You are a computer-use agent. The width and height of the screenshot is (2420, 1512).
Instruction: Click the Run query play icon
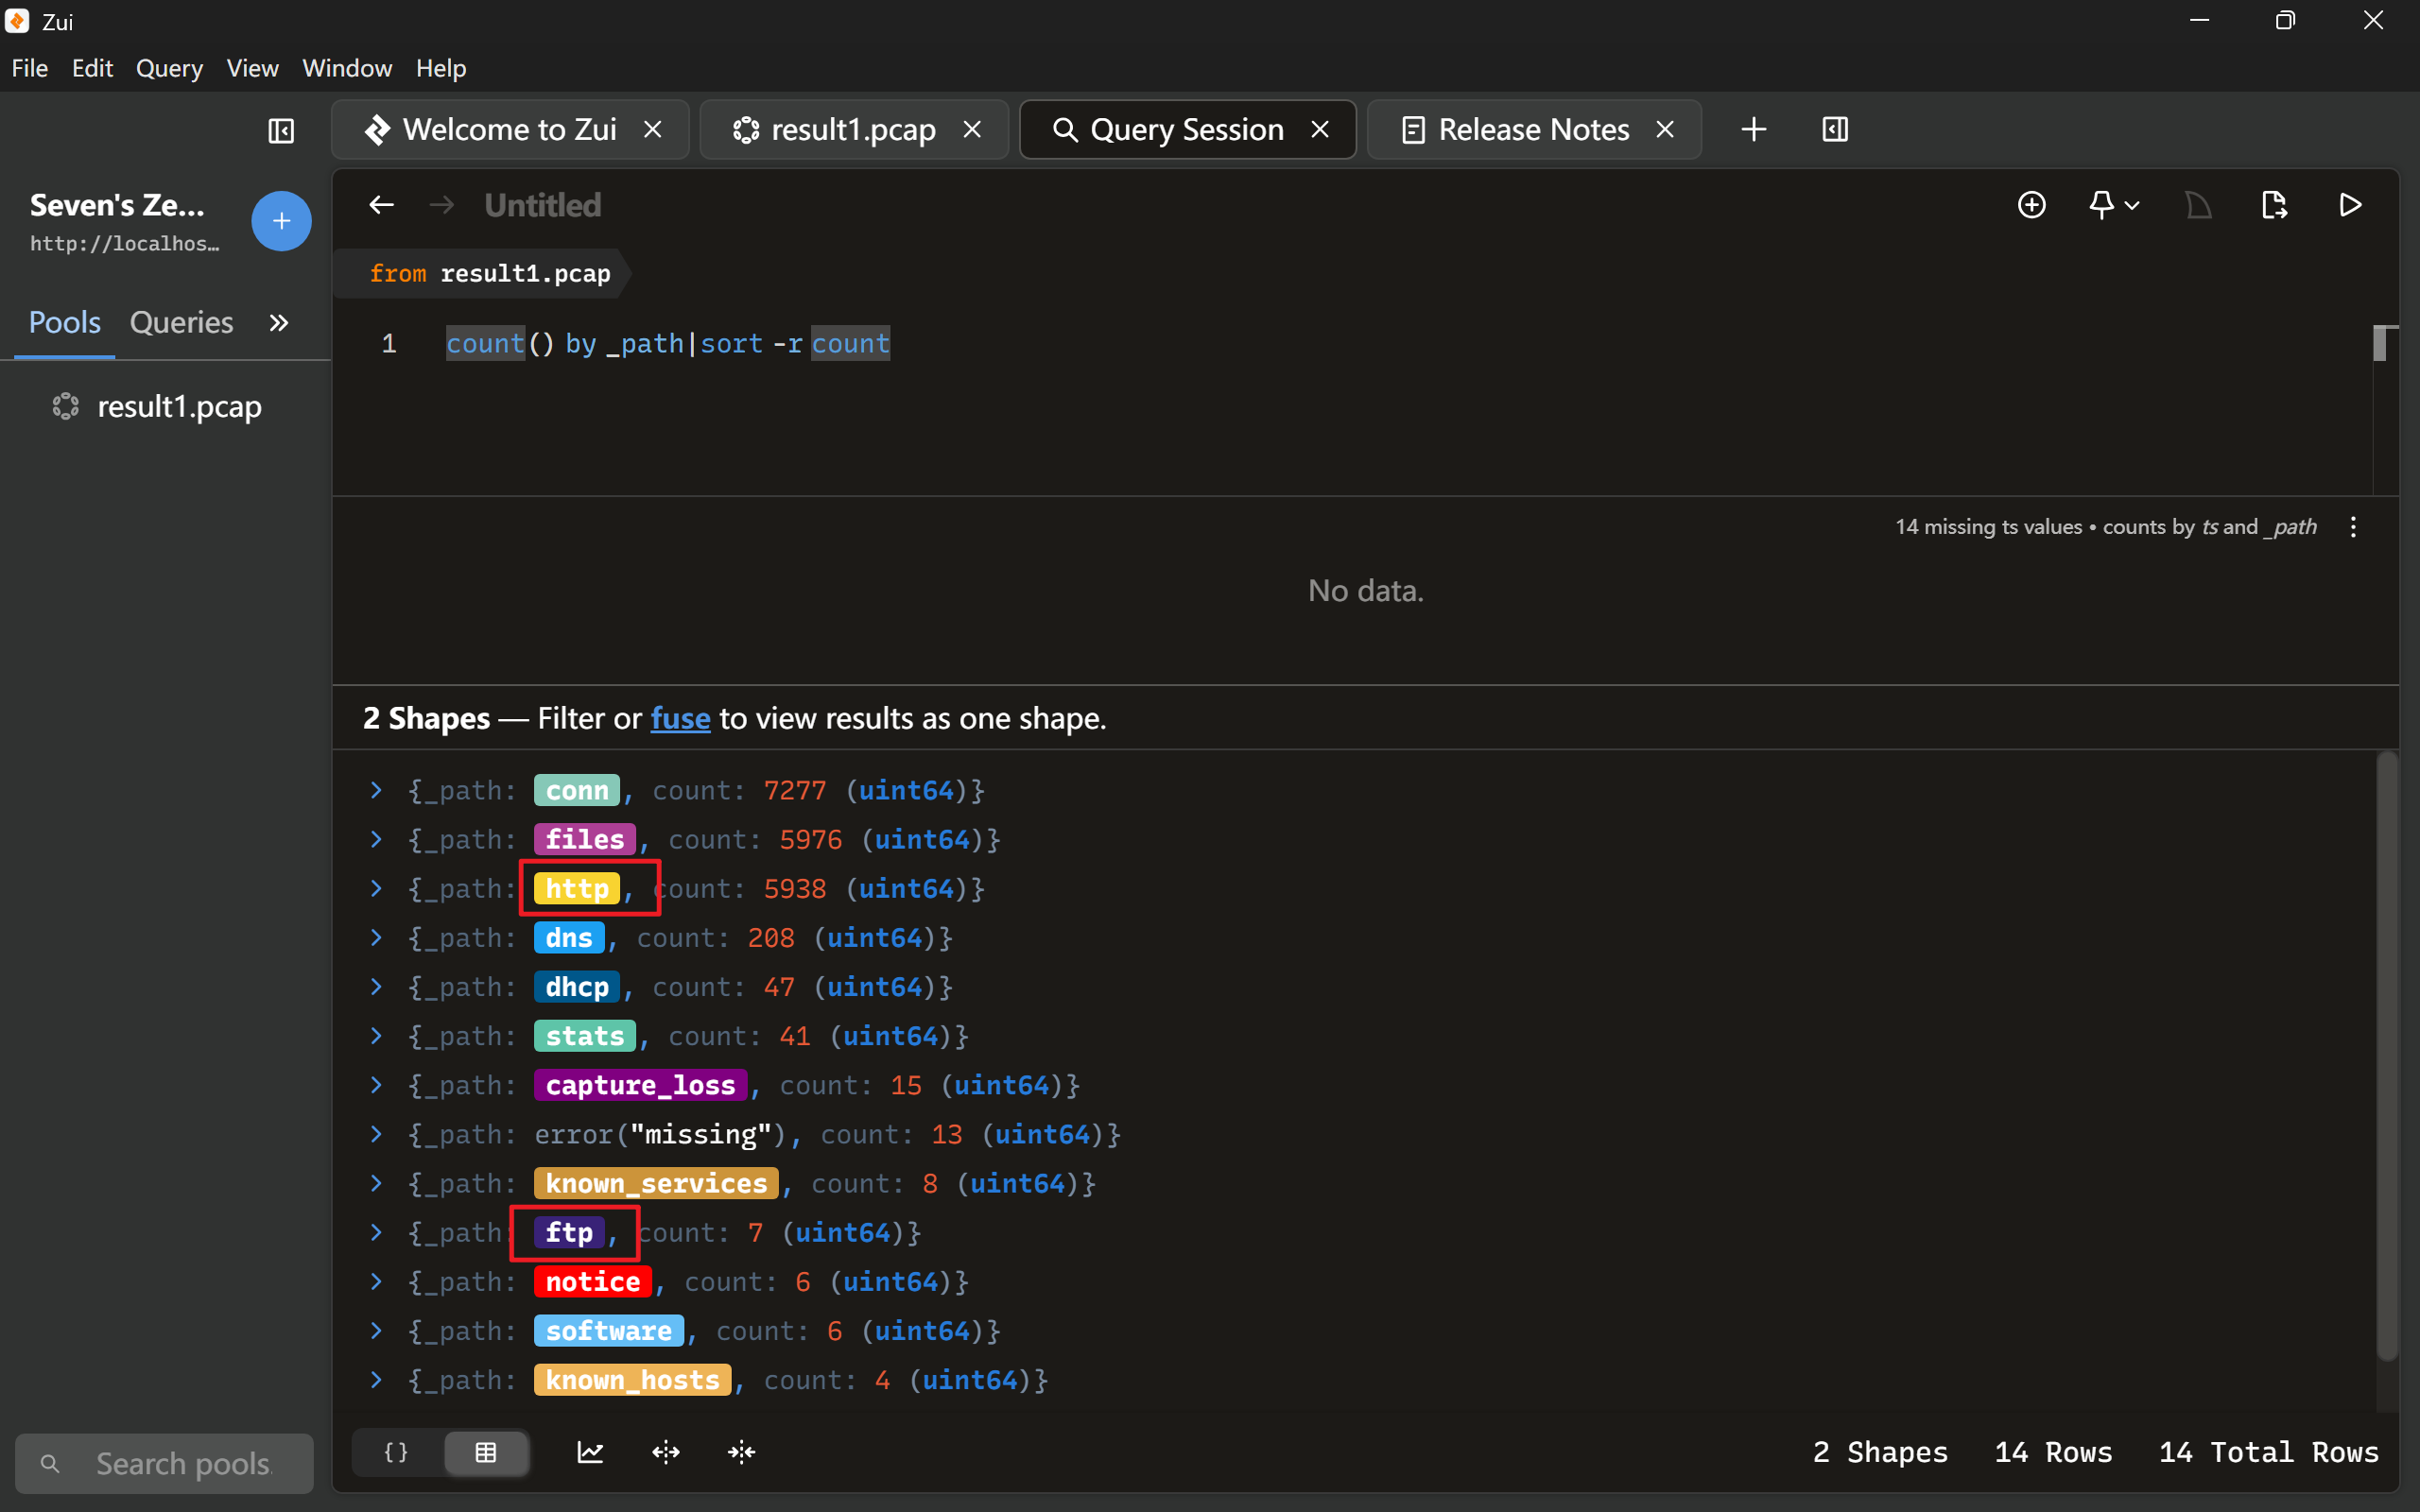(2350, 205)
